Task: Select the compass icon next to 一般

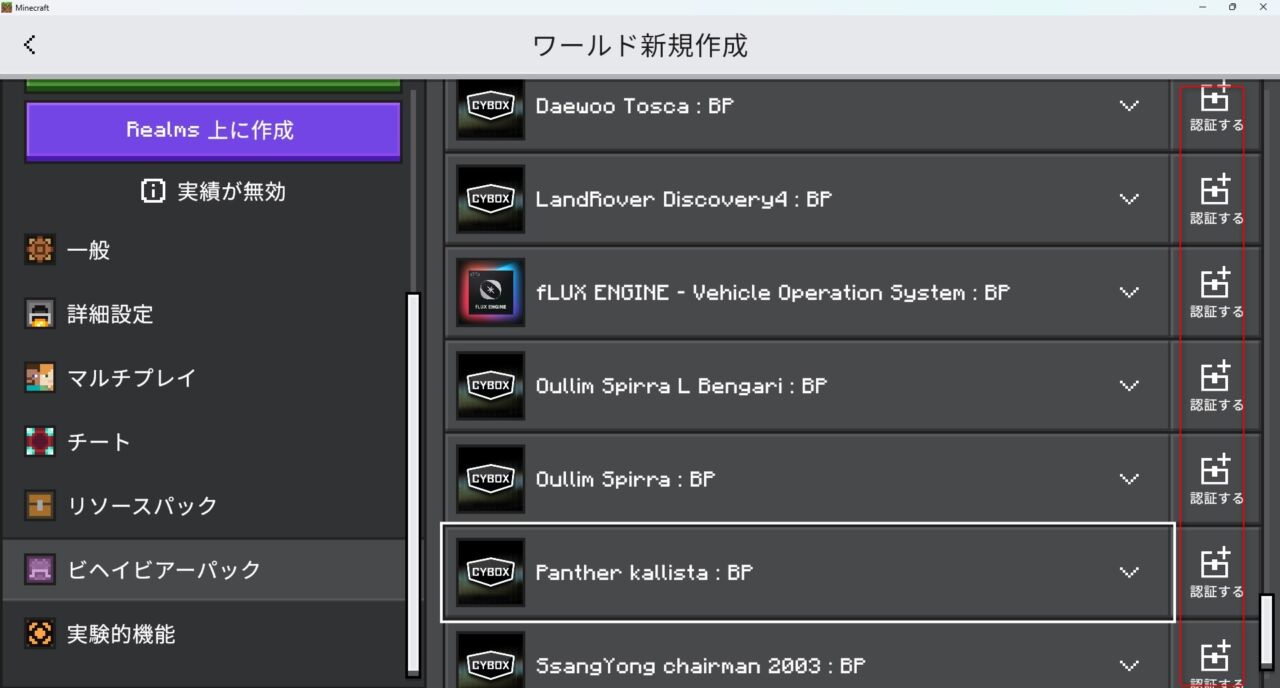Action: pos(39,250)
